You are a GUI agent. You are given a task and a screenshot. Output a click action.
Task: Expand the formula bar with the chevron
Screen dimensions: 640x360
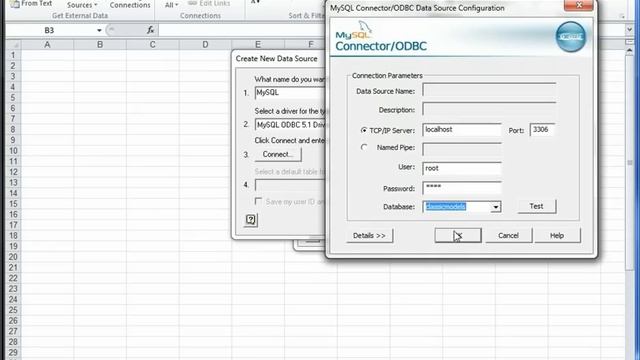coord(629,29)
